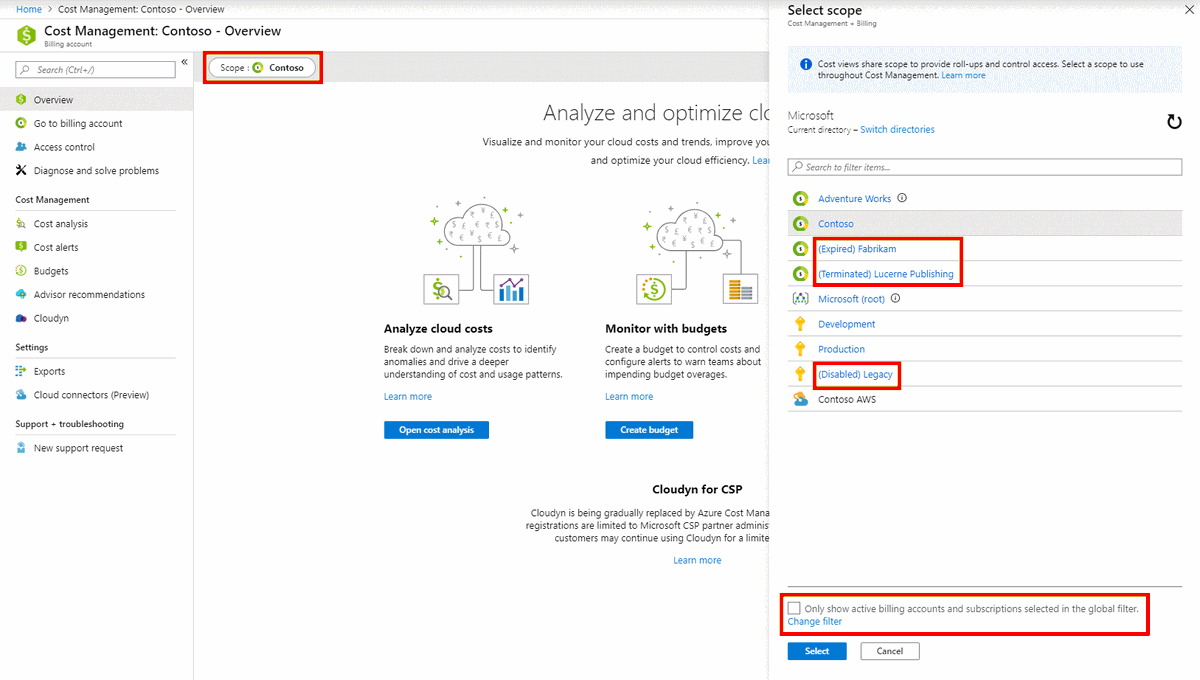Image resolution: width=1200 pixels, height=680 pixels.
Task: Select the Contoso AWS scope
Action: pos(849,399)
